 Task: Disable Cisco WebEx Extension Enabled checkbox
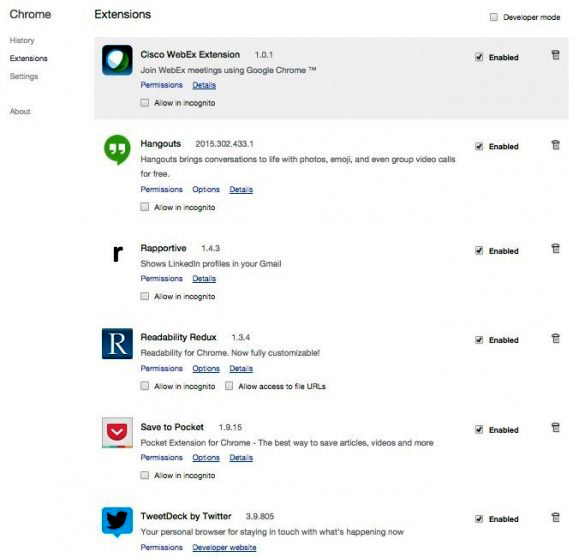tap(479, 57)
